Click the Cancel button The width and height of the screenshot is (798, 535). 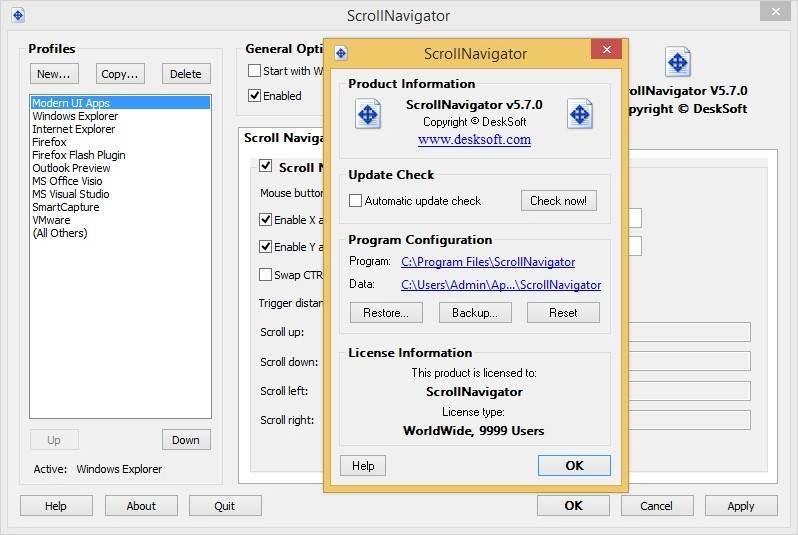coord(657,506)
